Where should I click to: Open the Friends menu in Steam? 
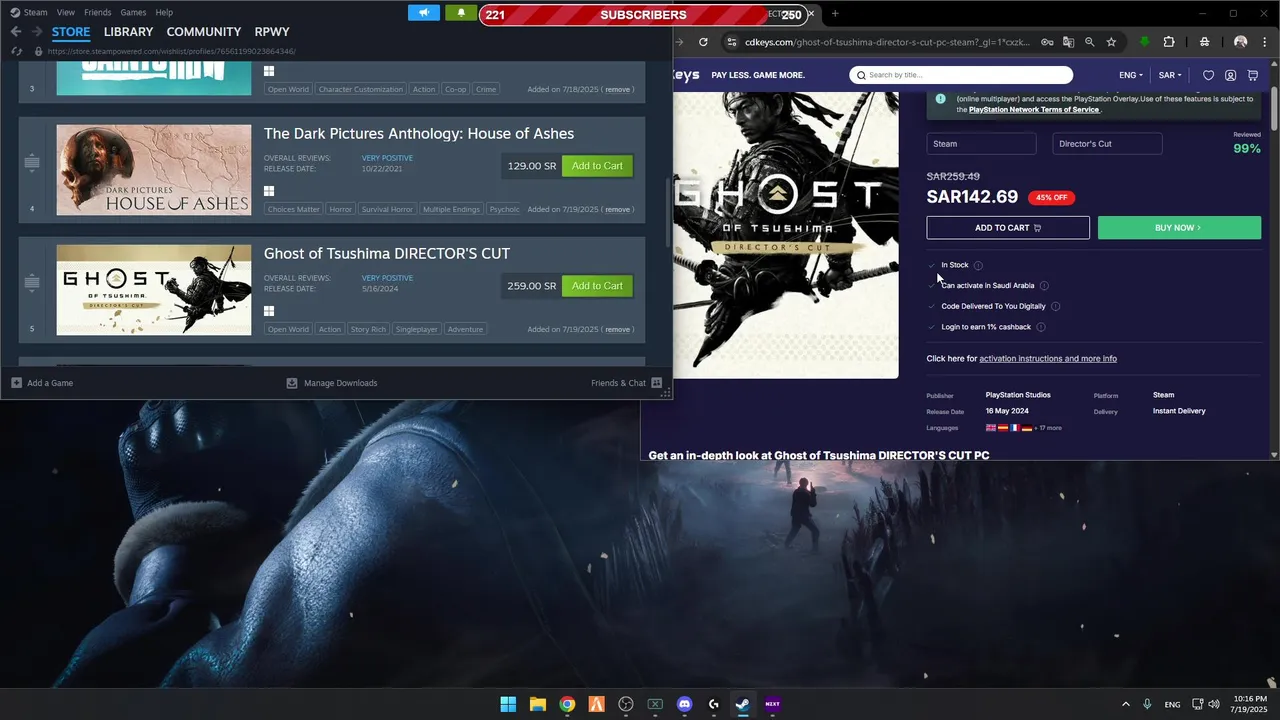coord(98,12)
